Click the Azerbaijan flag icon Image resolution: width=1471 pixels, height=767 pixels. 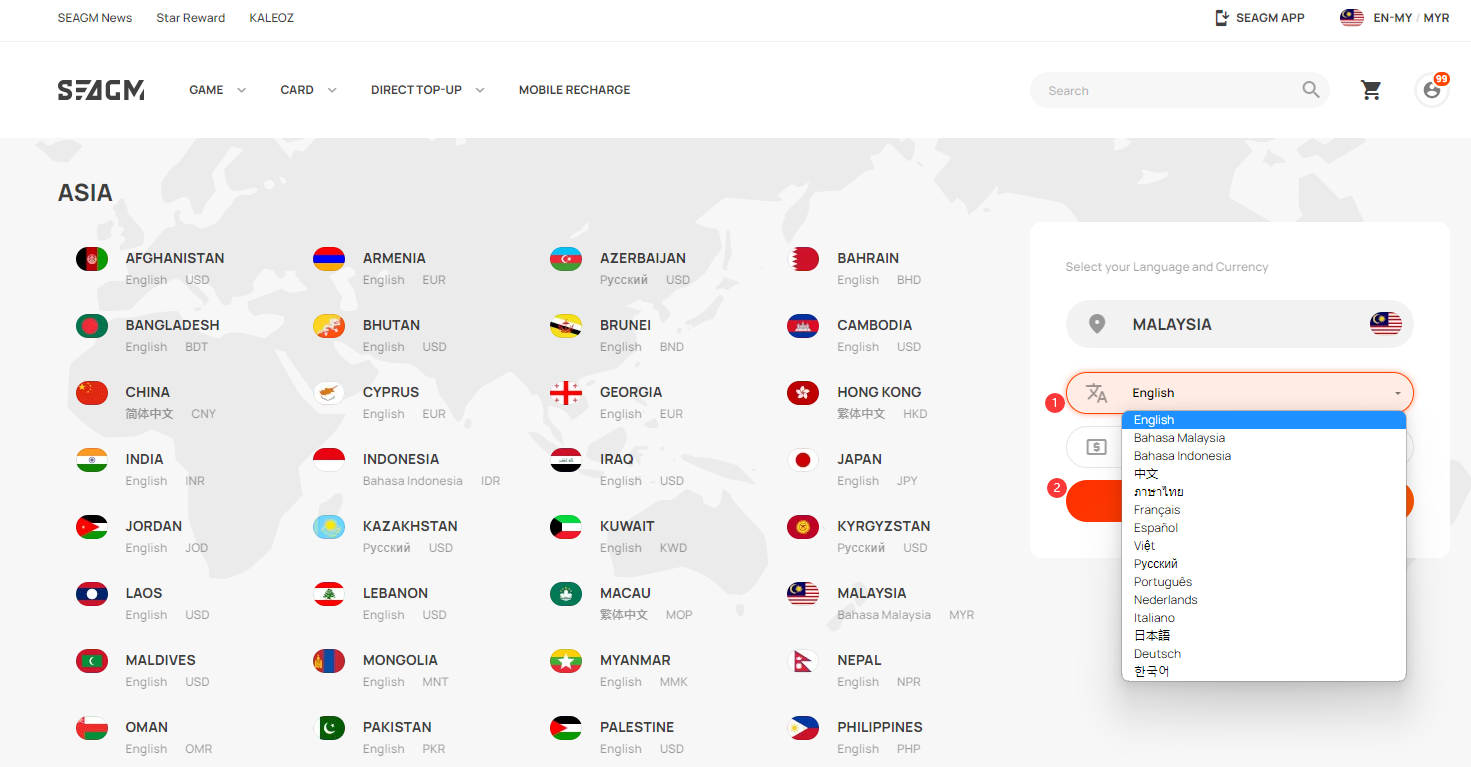pyautogui.click(x=566, y=259)
